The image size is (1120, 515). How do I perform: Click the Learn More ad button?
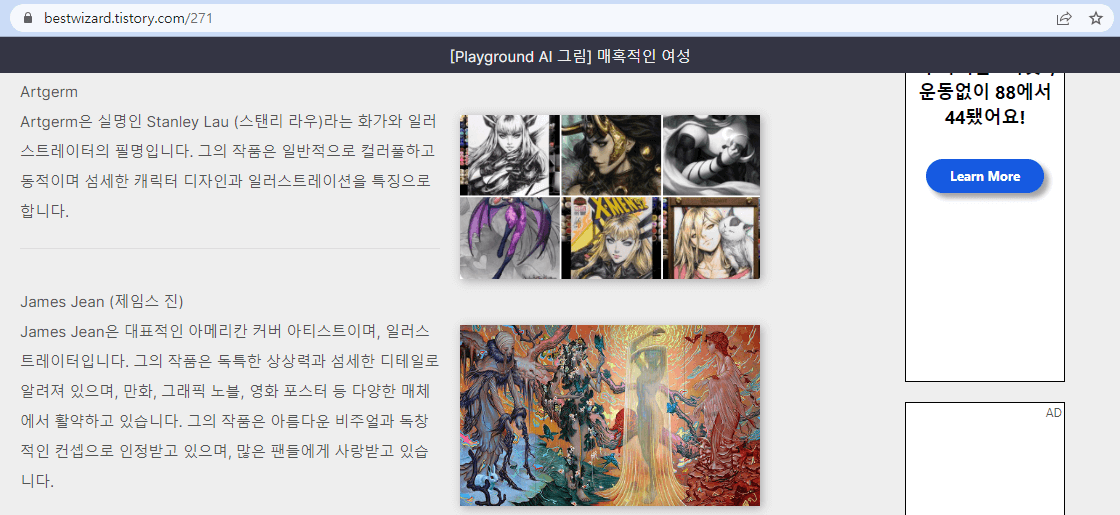(984, 176)
